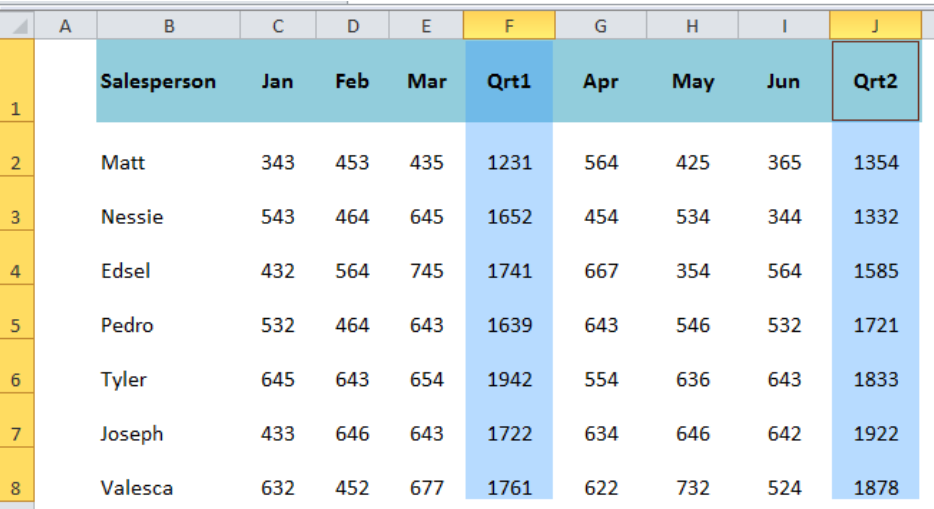Select the cell containing Tyler
This screenshot has height=509, width=934.
pyautogui.click(x=169, y=366)
